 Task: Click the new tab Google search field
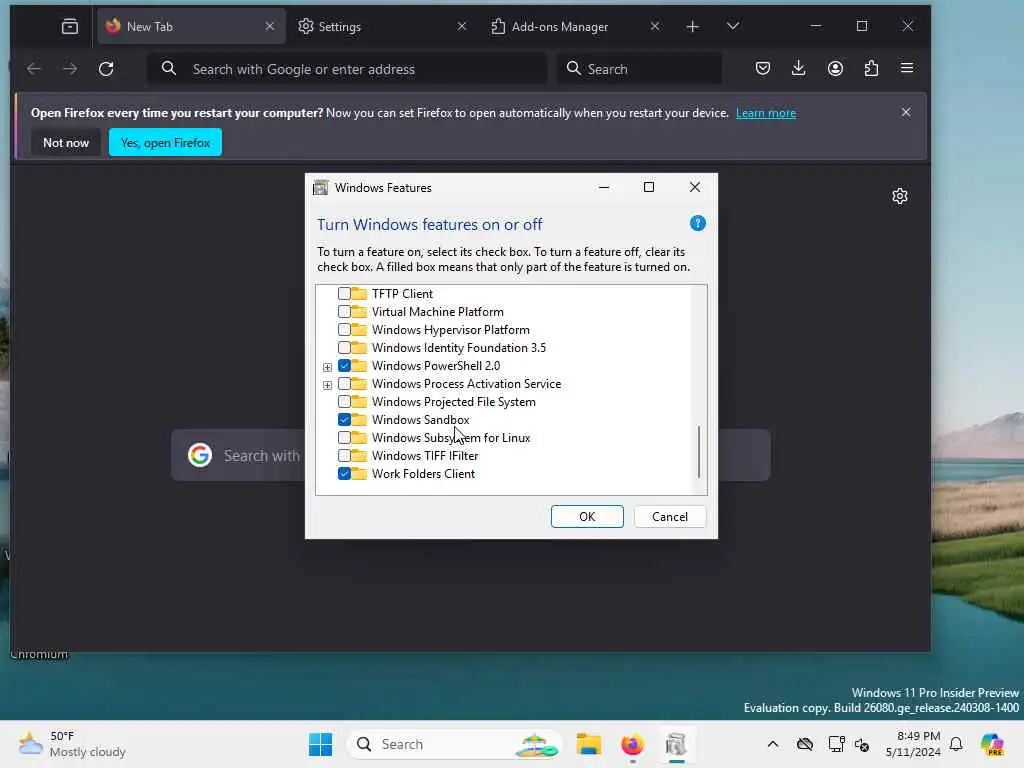pos(470,455)
